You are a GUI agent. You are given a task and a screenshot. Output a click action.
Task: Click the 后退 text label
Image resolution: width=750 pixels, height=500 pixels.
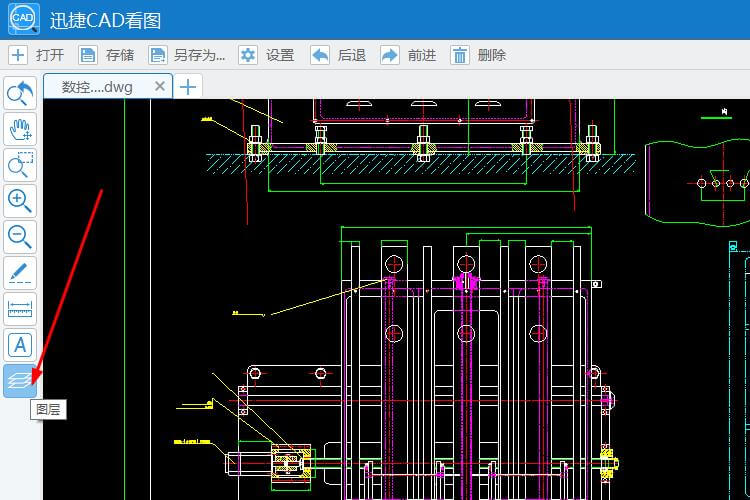pos(352,55)
